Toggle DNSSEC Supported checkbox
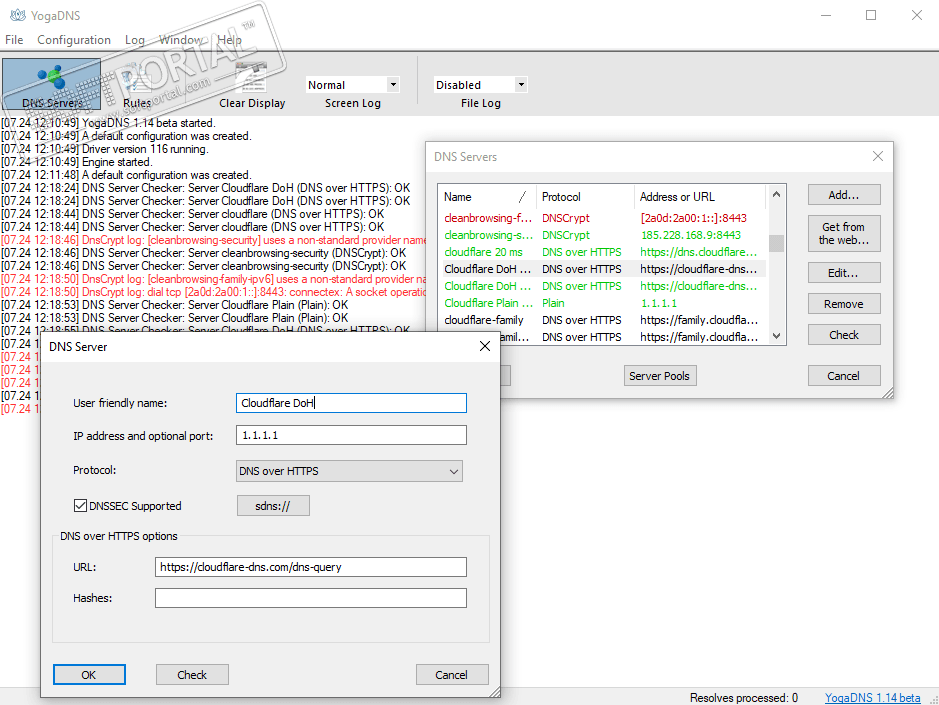 click(80, 506)
